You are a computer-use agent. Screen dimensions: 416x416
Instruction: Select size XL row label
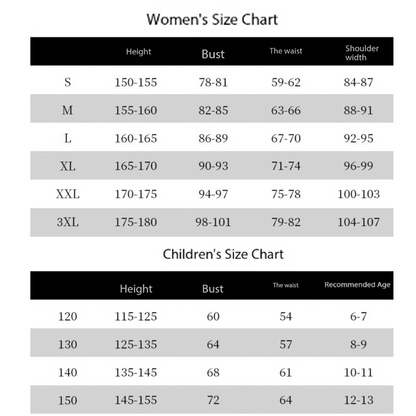(x=68, y=166)
